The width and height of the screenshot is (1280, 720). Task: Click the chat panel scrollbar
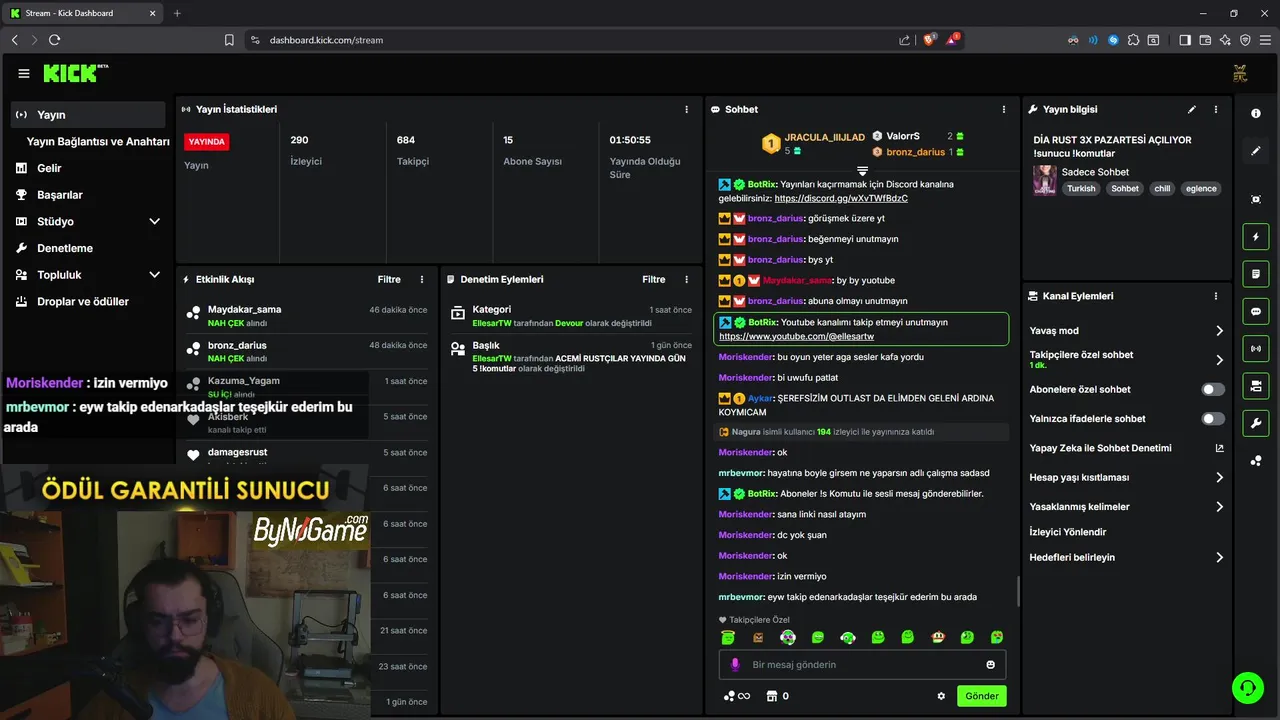point(1018,591)
